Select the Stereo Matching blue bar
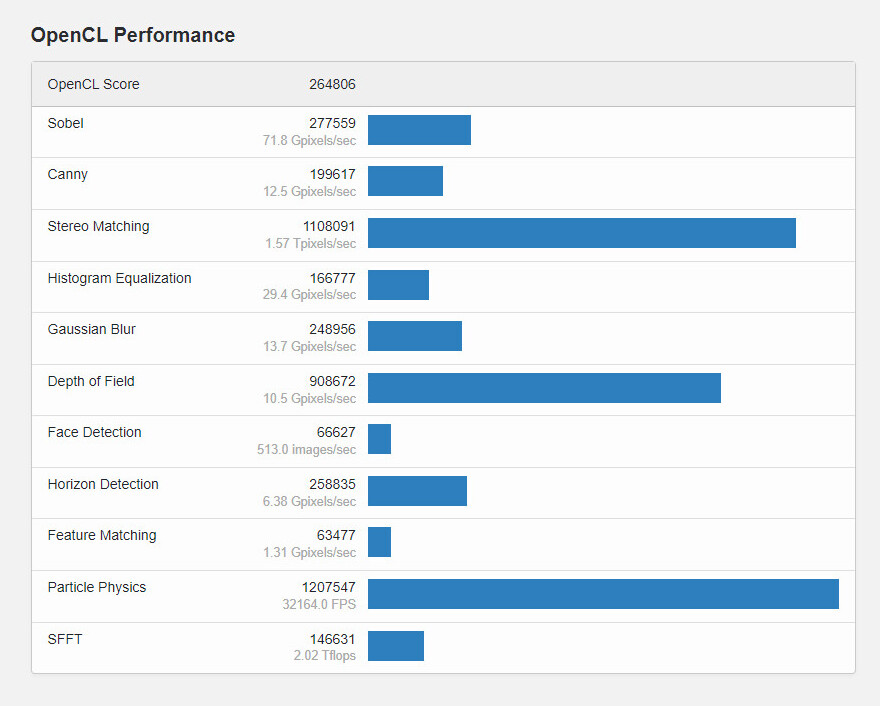880x706 pixels. point(582,233)
